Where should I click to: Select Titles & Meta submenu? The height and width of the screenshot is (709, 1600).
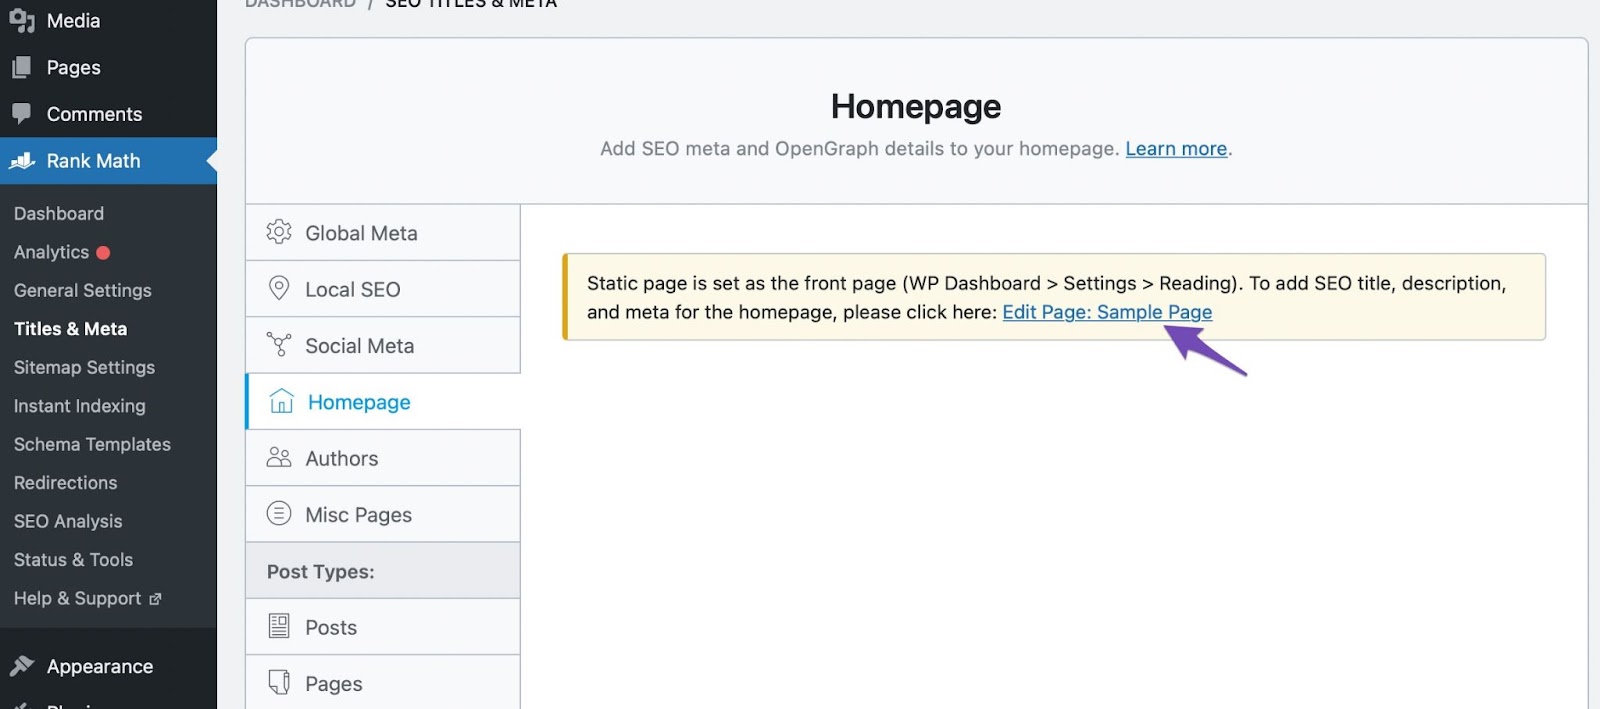point(70,329)
